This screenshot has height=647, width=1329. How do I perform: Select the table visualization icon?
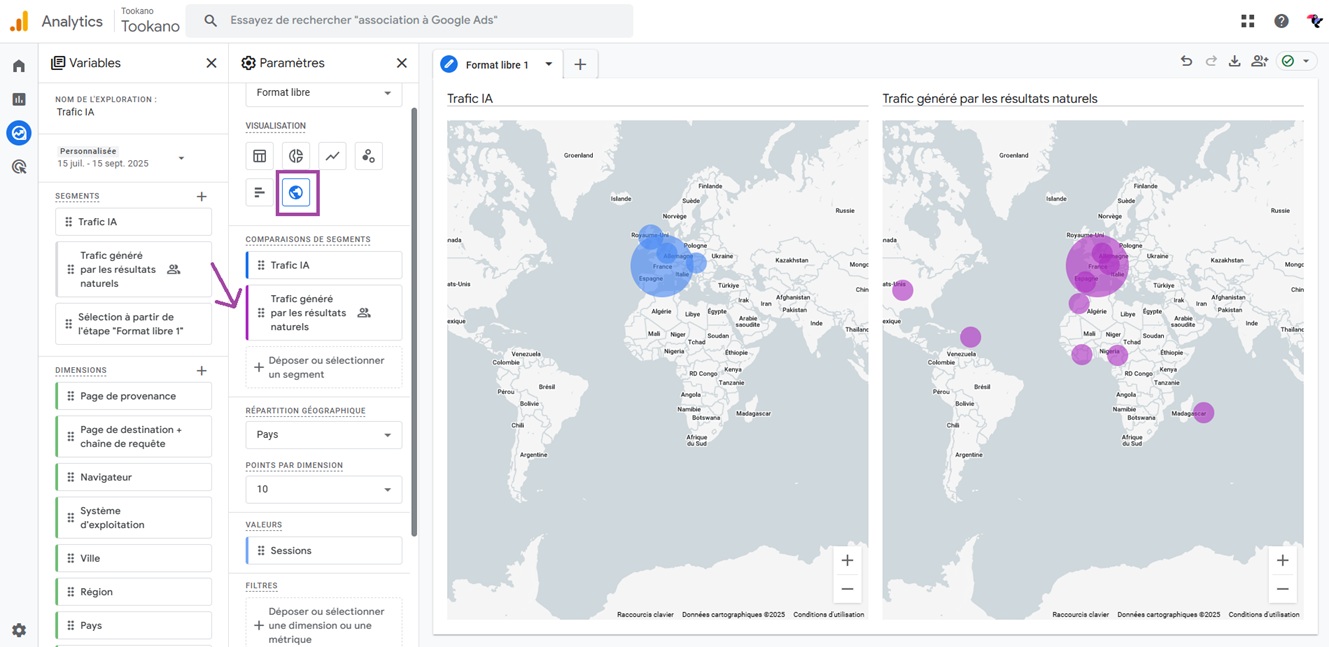coord(260,156)
